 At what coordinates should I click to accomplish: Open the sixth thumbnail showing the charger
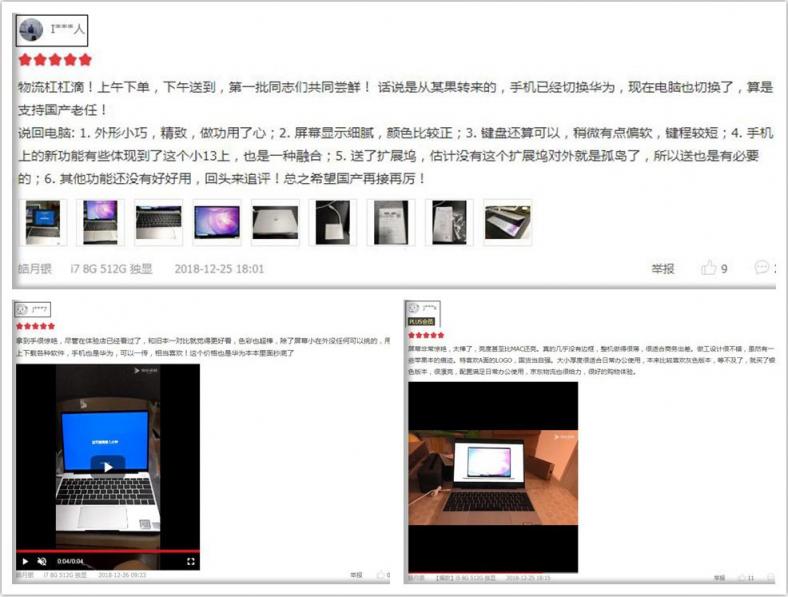click(x=333, y=222)
